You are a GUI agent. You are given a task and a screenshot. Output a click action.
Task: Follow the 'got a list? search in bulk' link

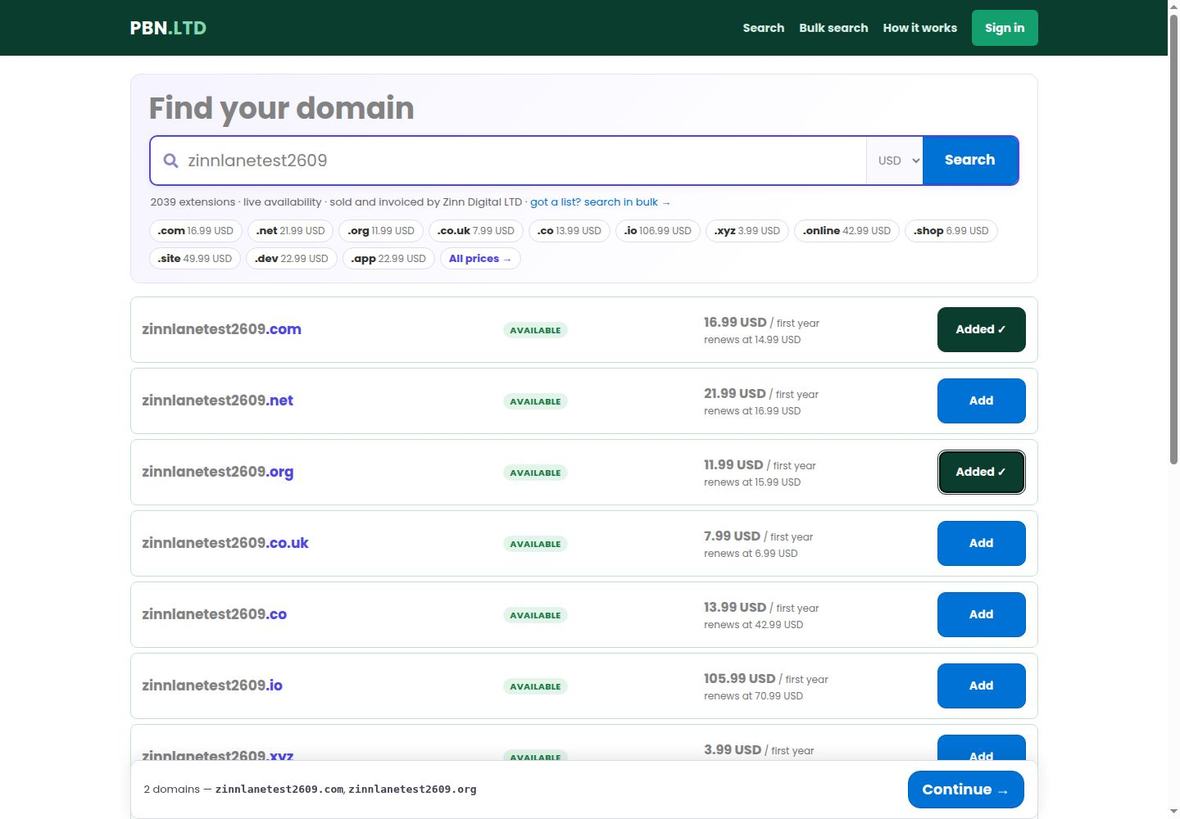(x=600, y=202)
